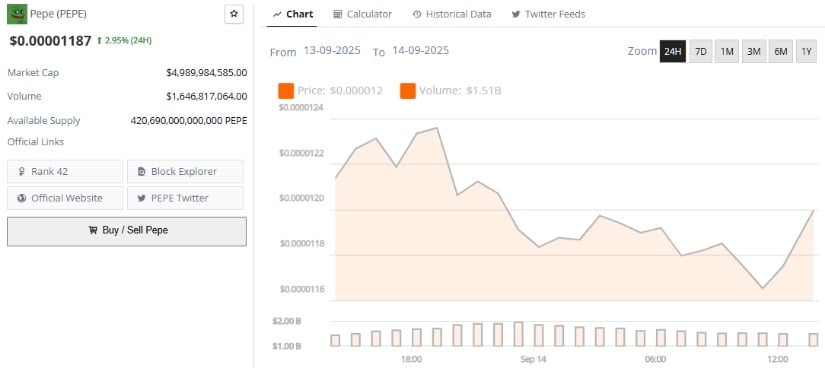Click the From date field 13-09-2025
The width and height of the screenshot is (825, 368).
332,51
